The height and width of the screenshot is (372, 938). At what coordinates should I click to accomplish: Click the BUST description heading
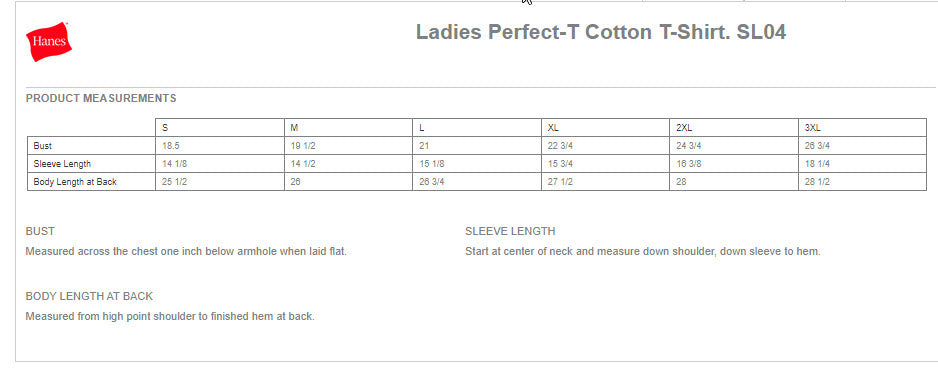pos(40,231)
